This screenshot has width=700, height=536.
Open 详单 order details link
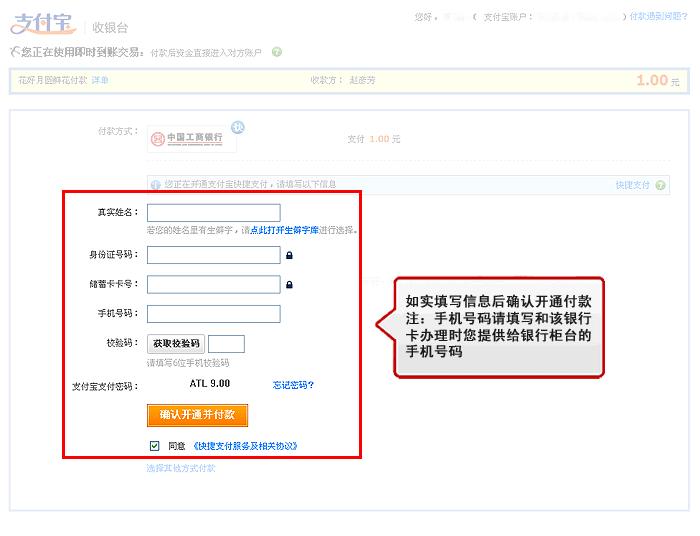[100, 80]
